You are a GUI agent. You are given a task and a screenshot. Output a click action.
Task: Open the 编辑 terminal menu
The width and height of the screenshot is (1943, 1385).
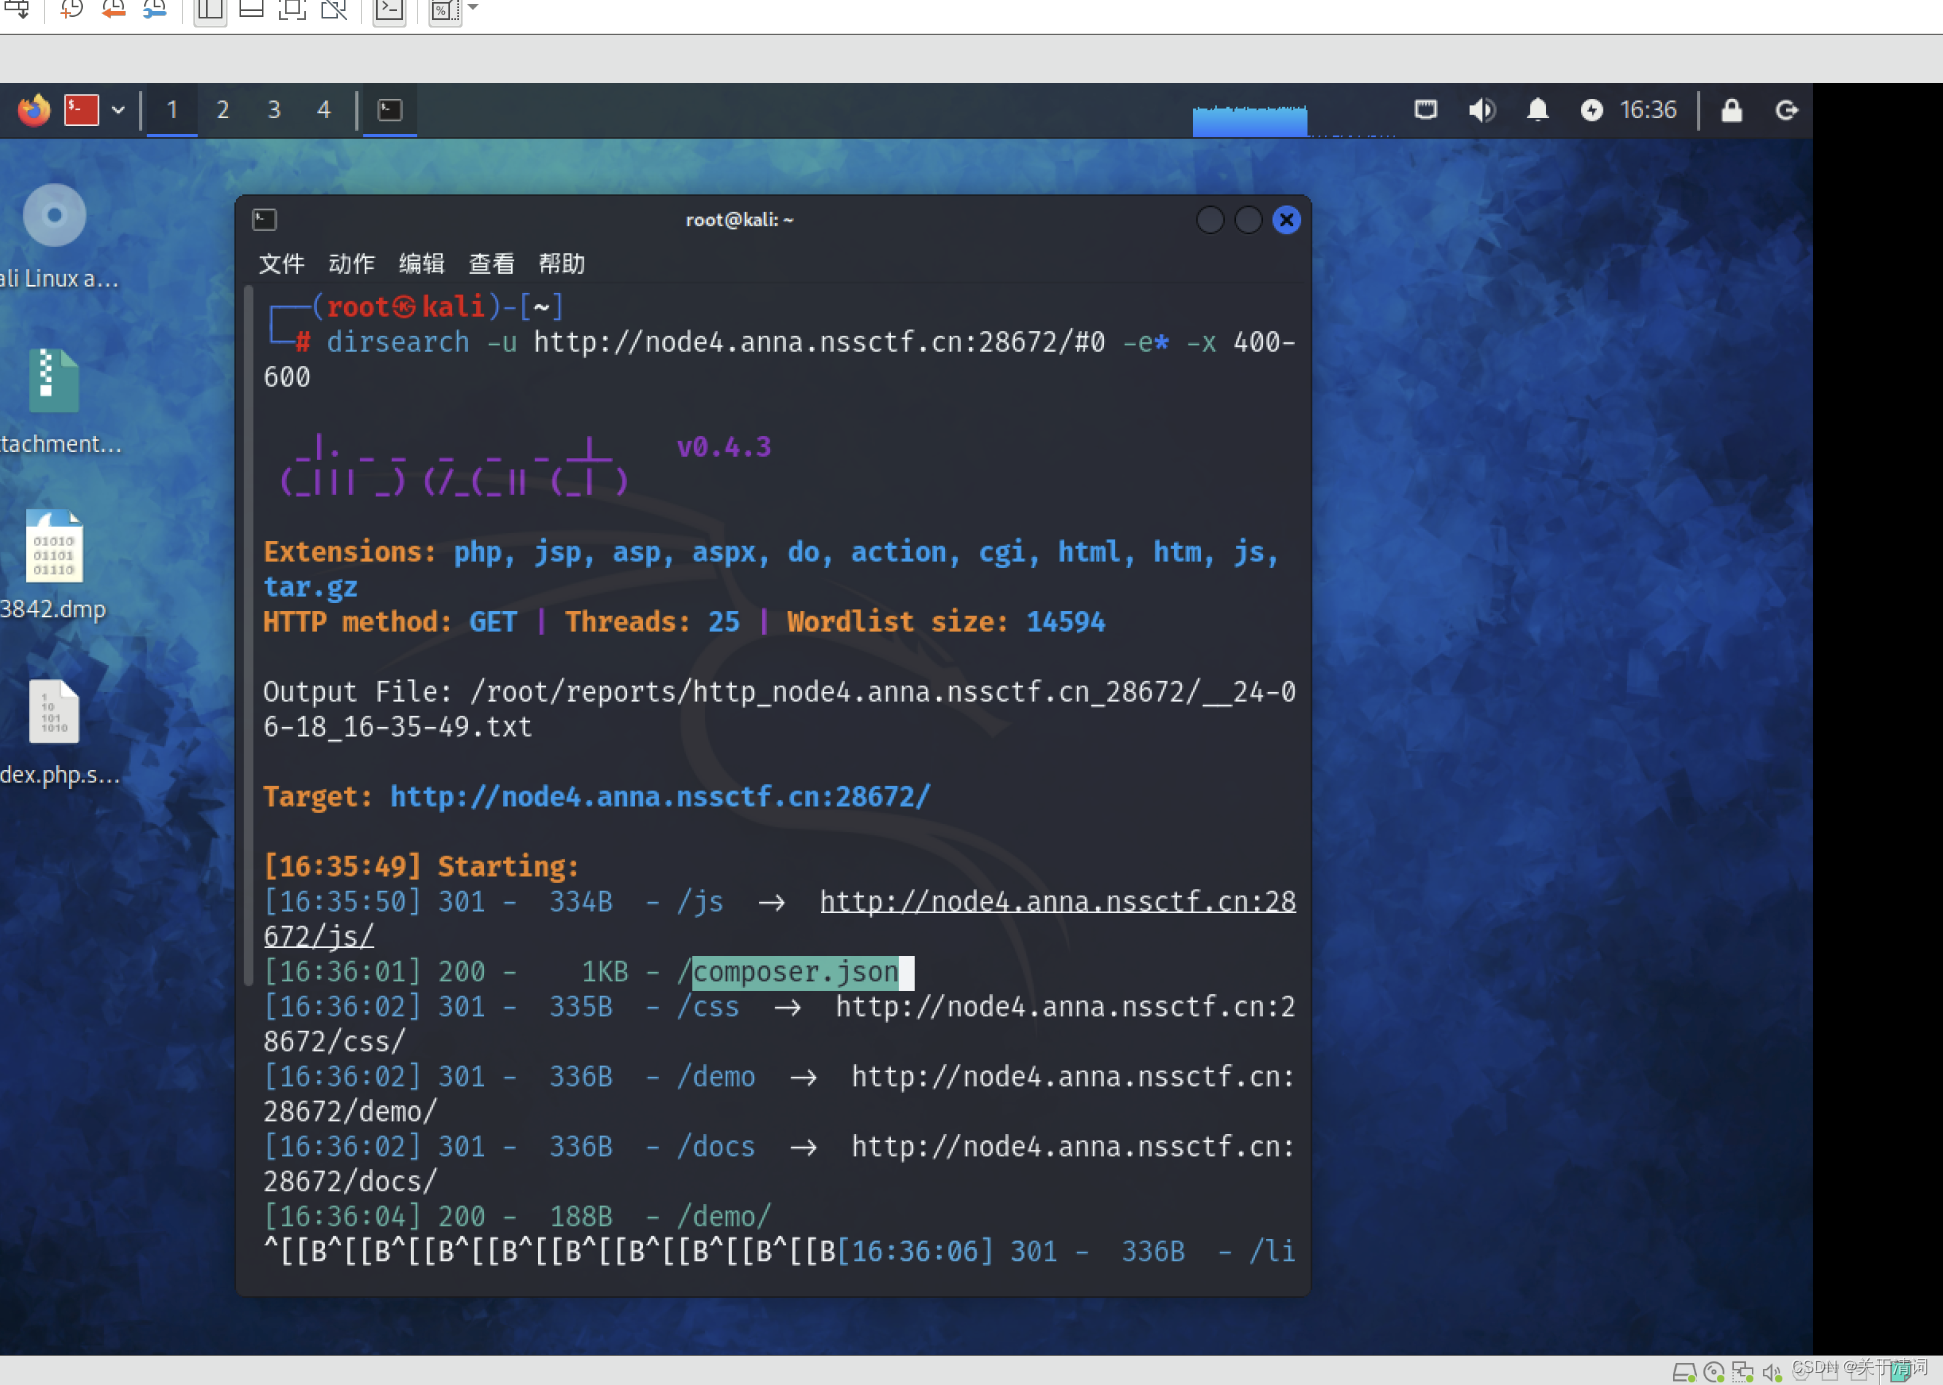coord(421,264)
